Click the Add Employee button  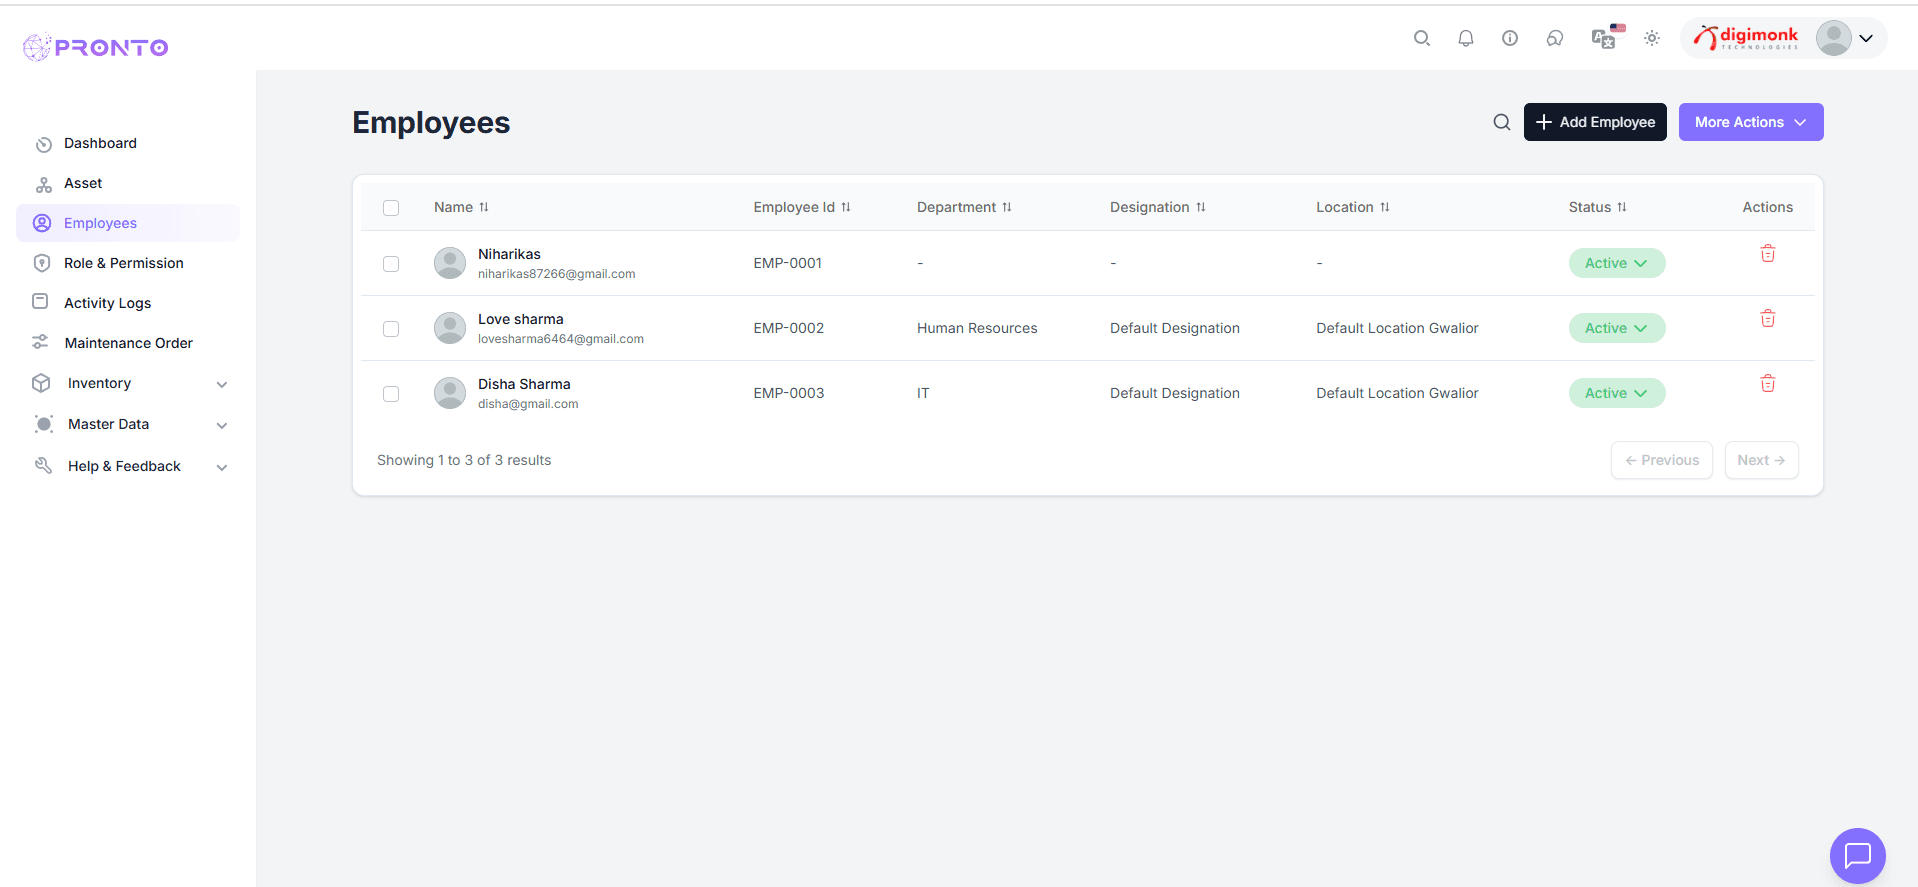click(1594, 122)
